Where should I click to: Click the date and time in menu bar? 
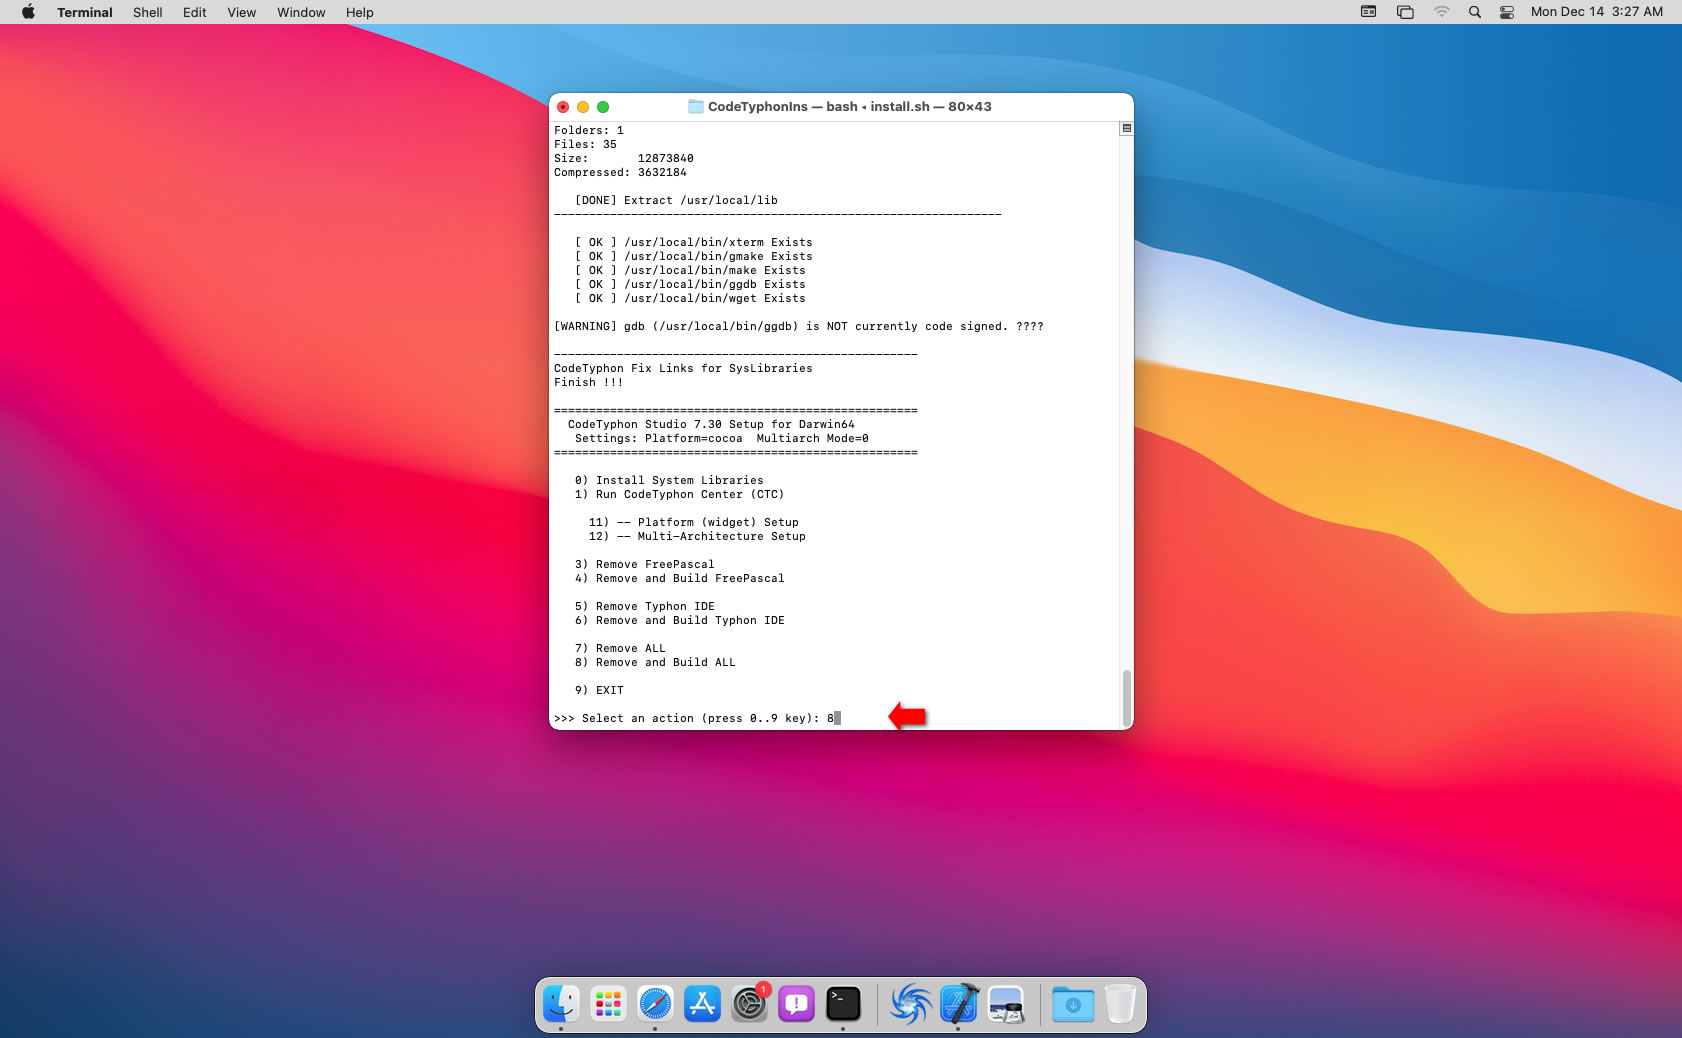tap(1596, 12)
